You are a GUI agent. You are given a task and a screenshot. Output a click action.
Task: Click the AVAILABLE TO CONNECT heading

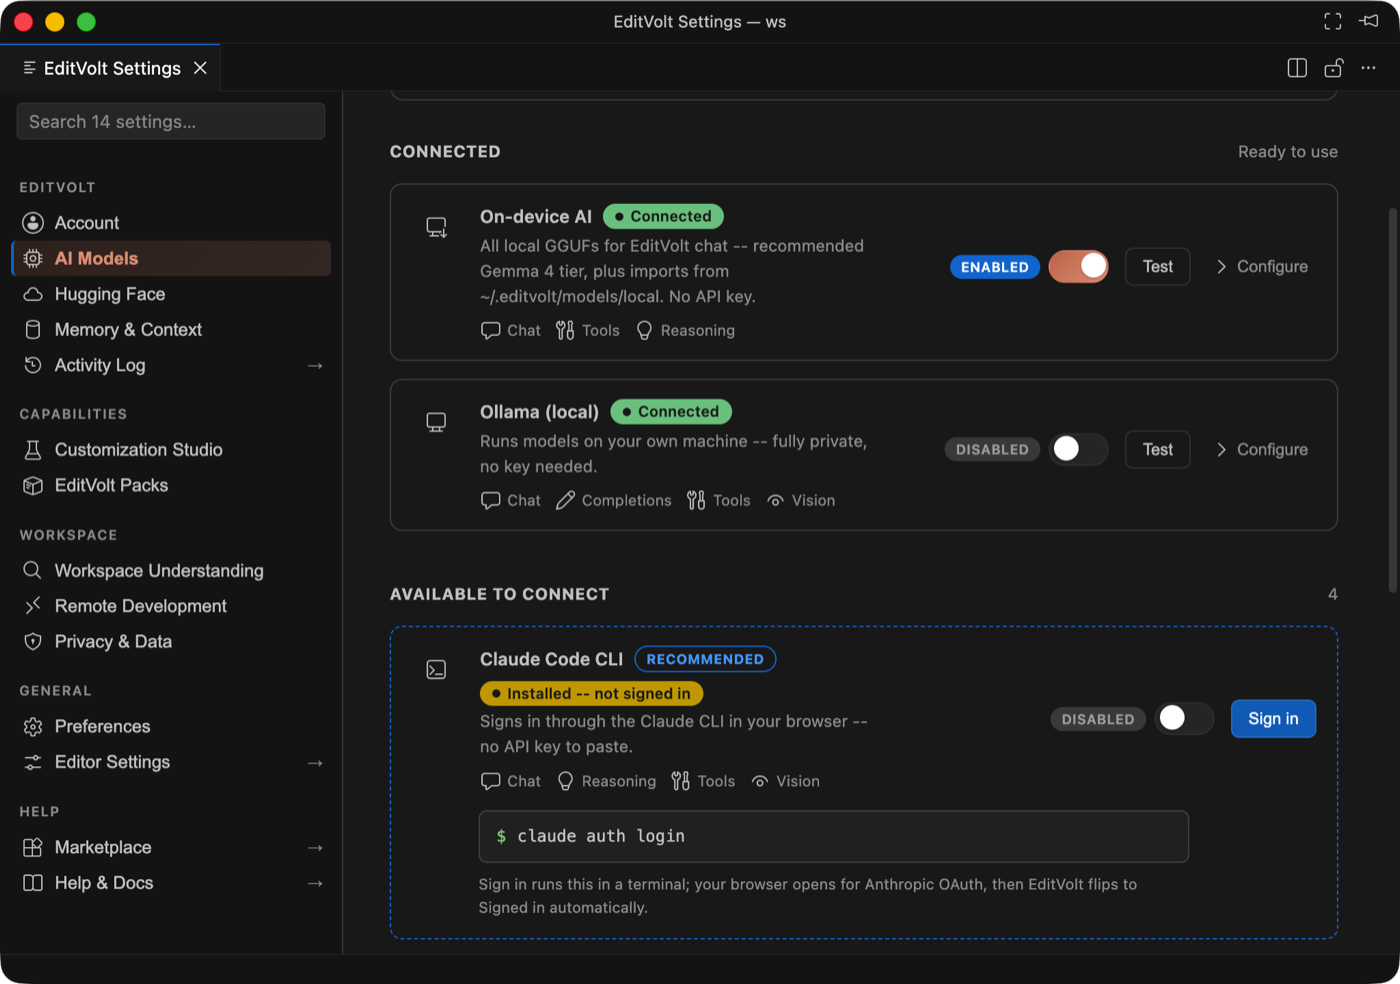tap(500, 594)
